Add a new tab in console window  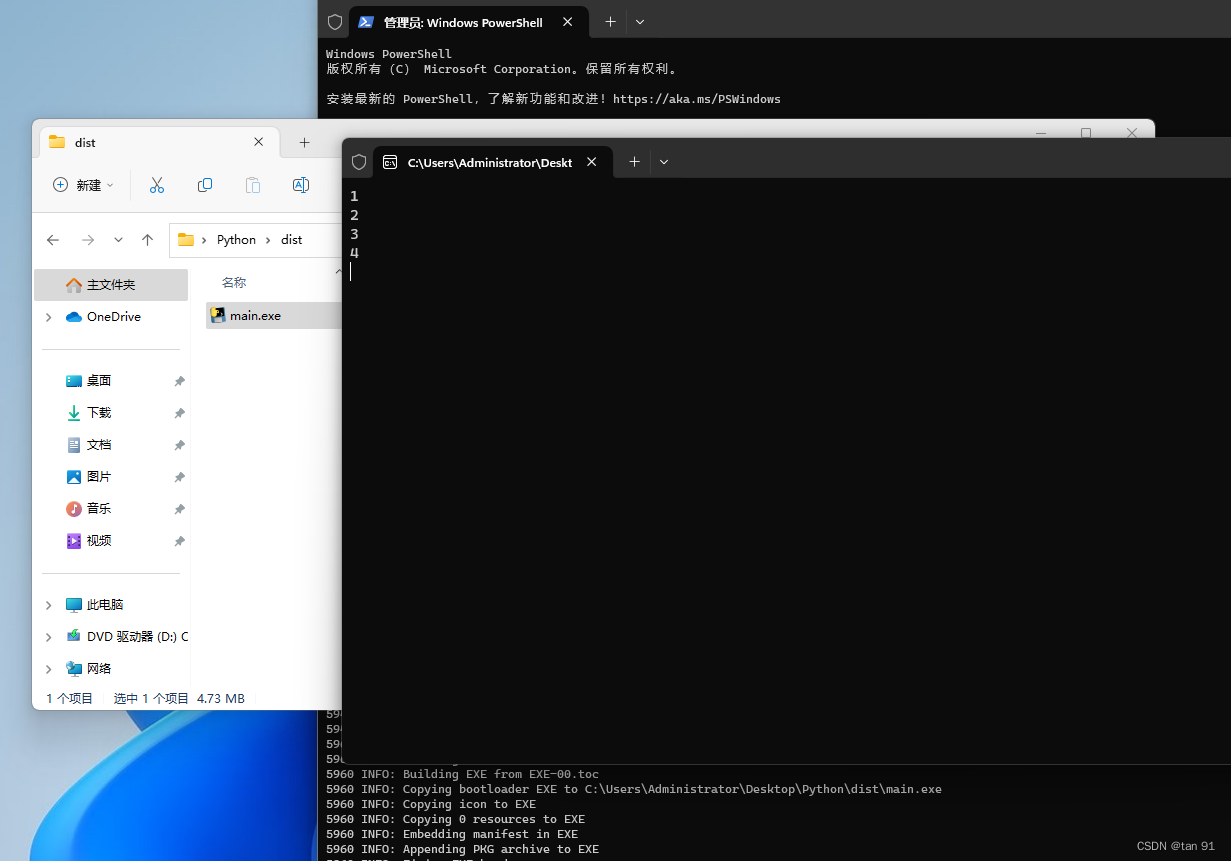click(634, 162)
